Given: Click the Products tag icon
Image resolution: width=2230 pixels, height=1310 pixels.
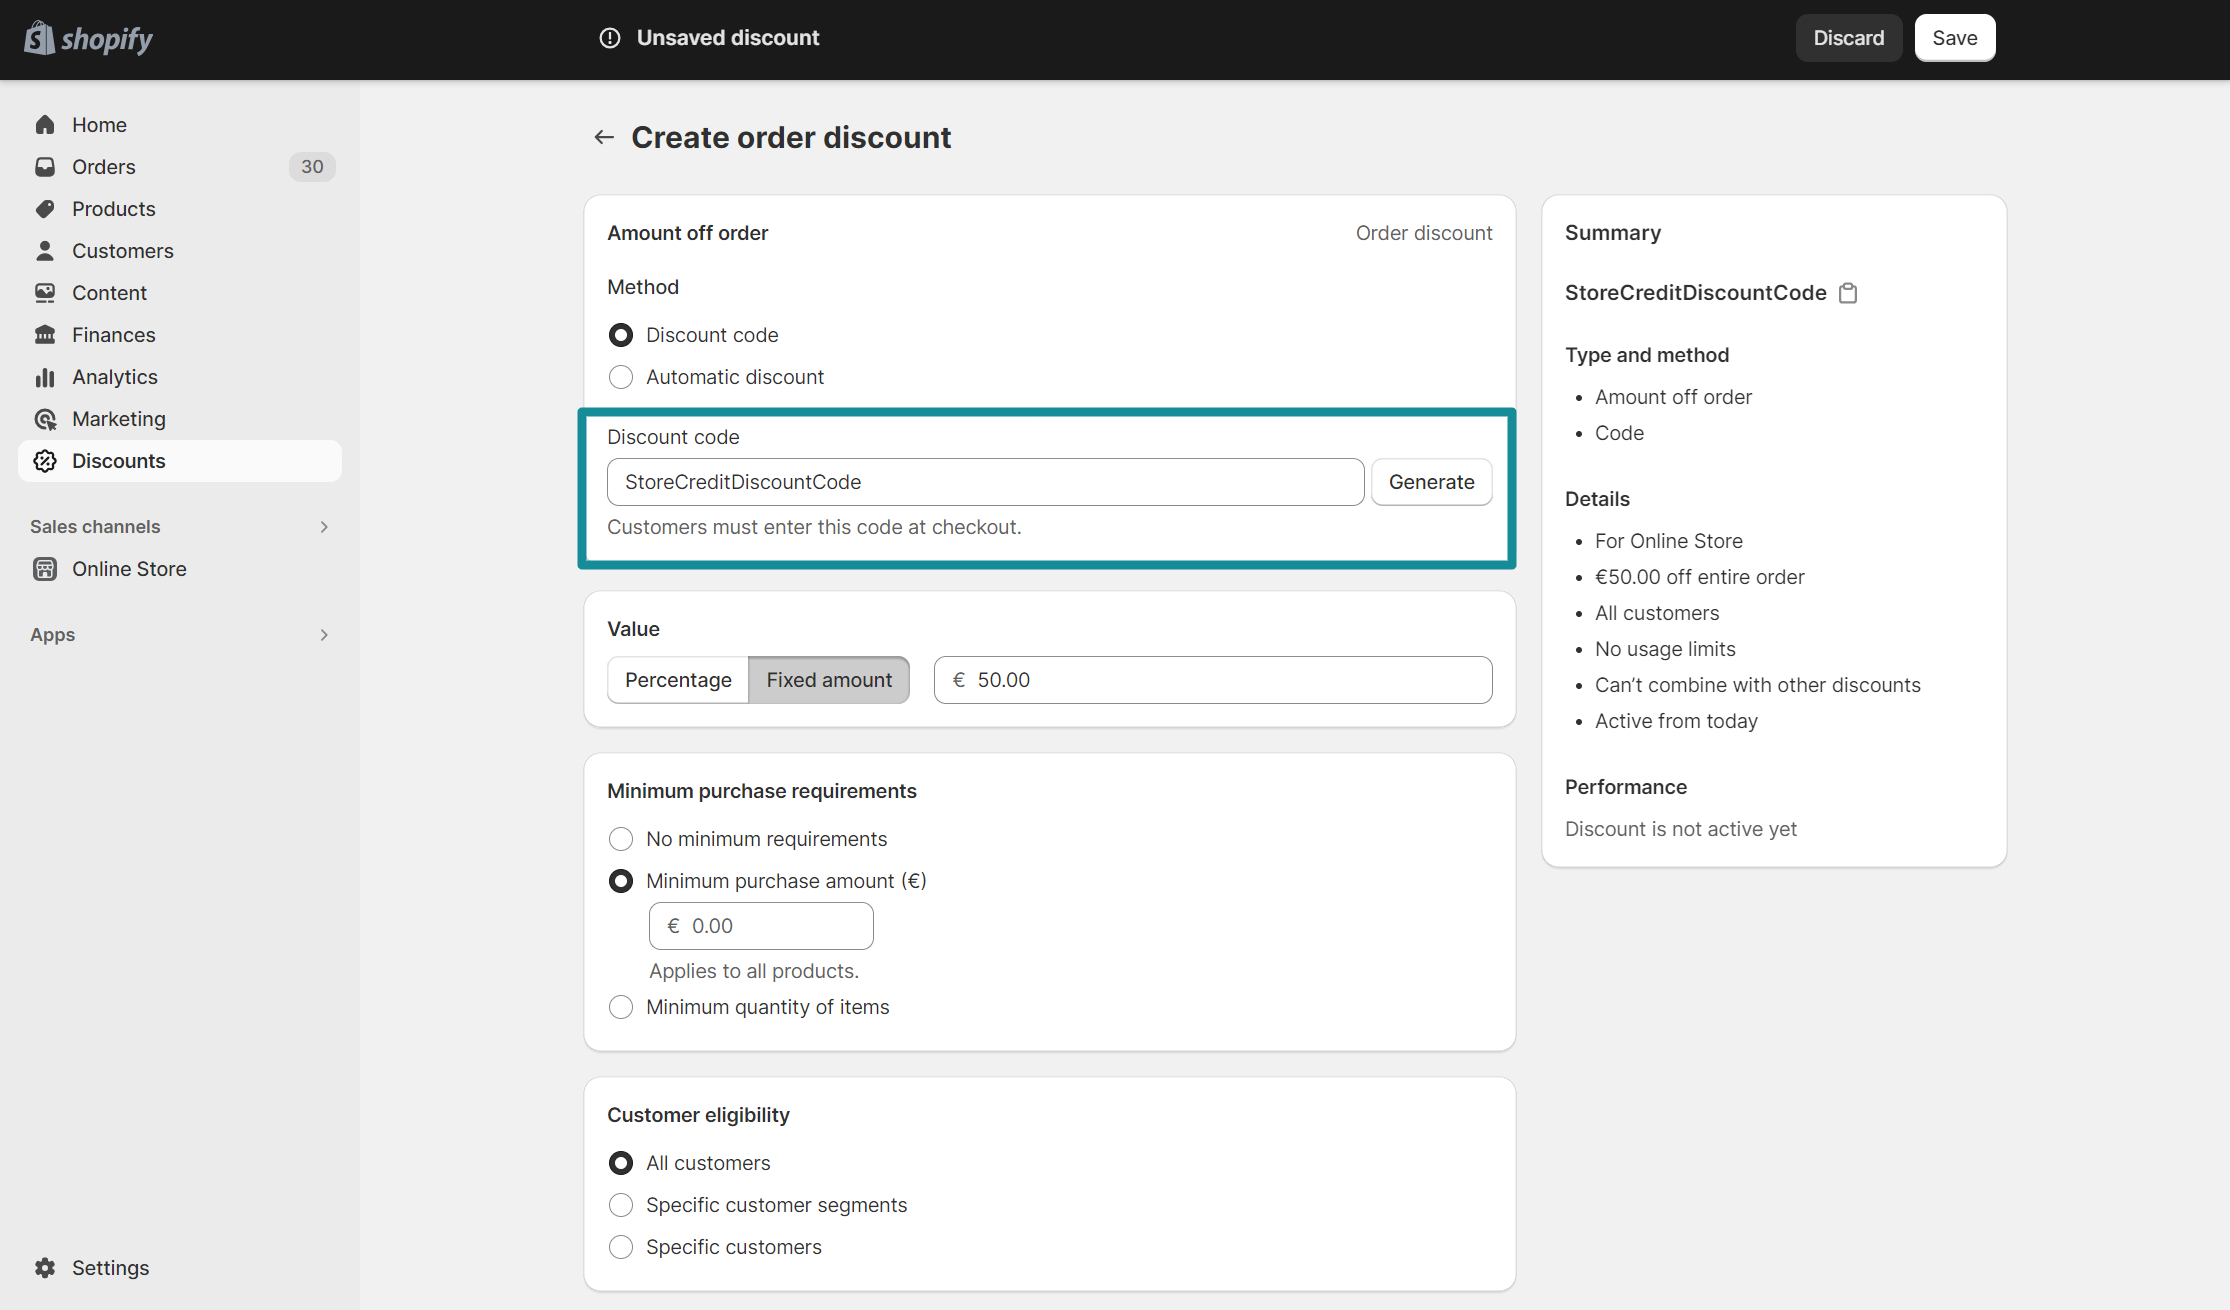Looking at the screenshot, I should pos(45,209).
